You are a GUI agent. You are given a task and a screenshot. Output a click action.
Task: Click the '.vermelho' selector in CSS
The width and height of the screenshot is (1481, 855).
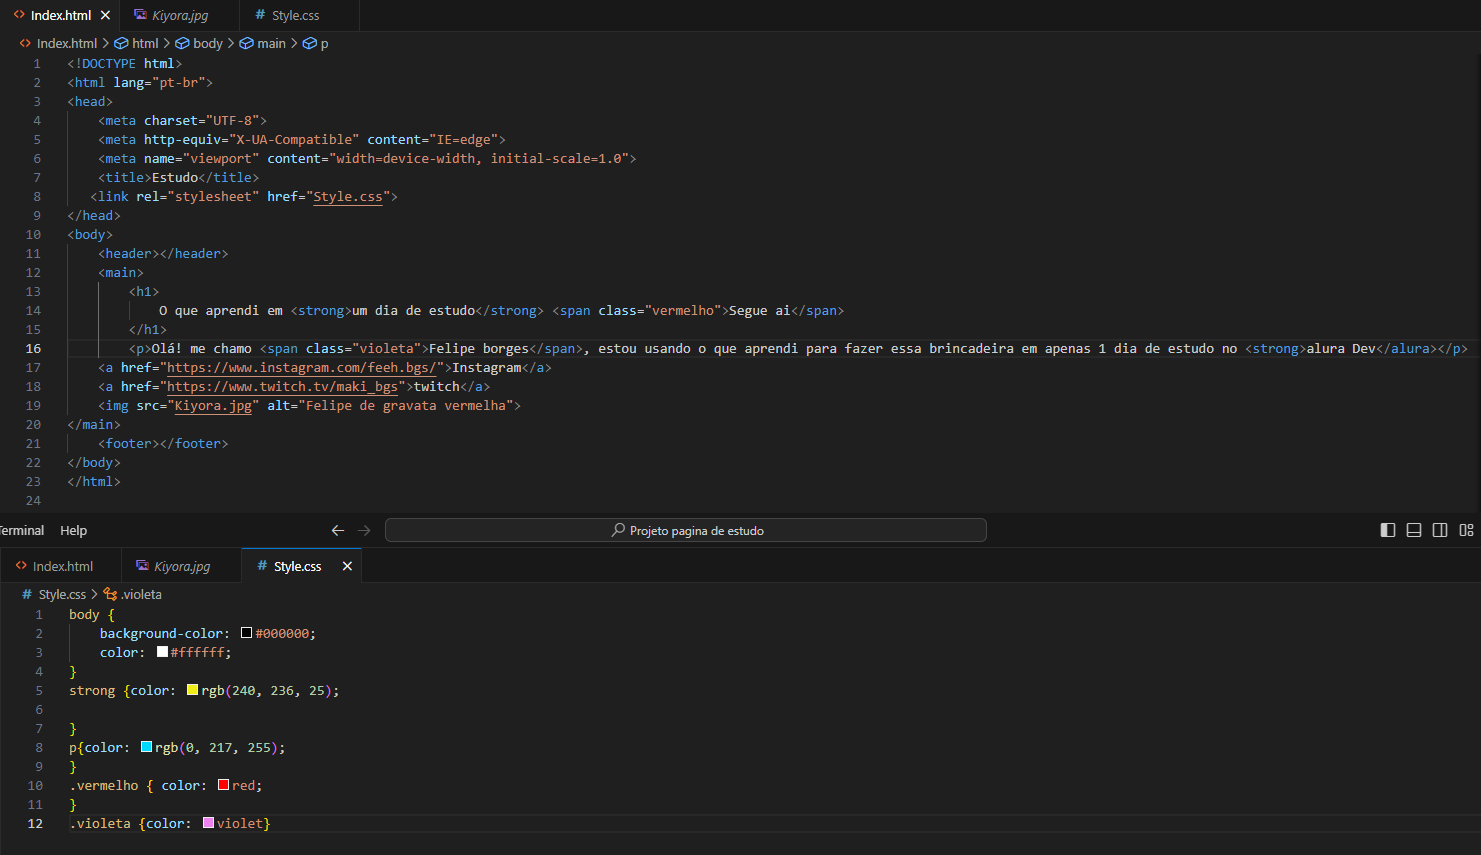coord(103,785)
